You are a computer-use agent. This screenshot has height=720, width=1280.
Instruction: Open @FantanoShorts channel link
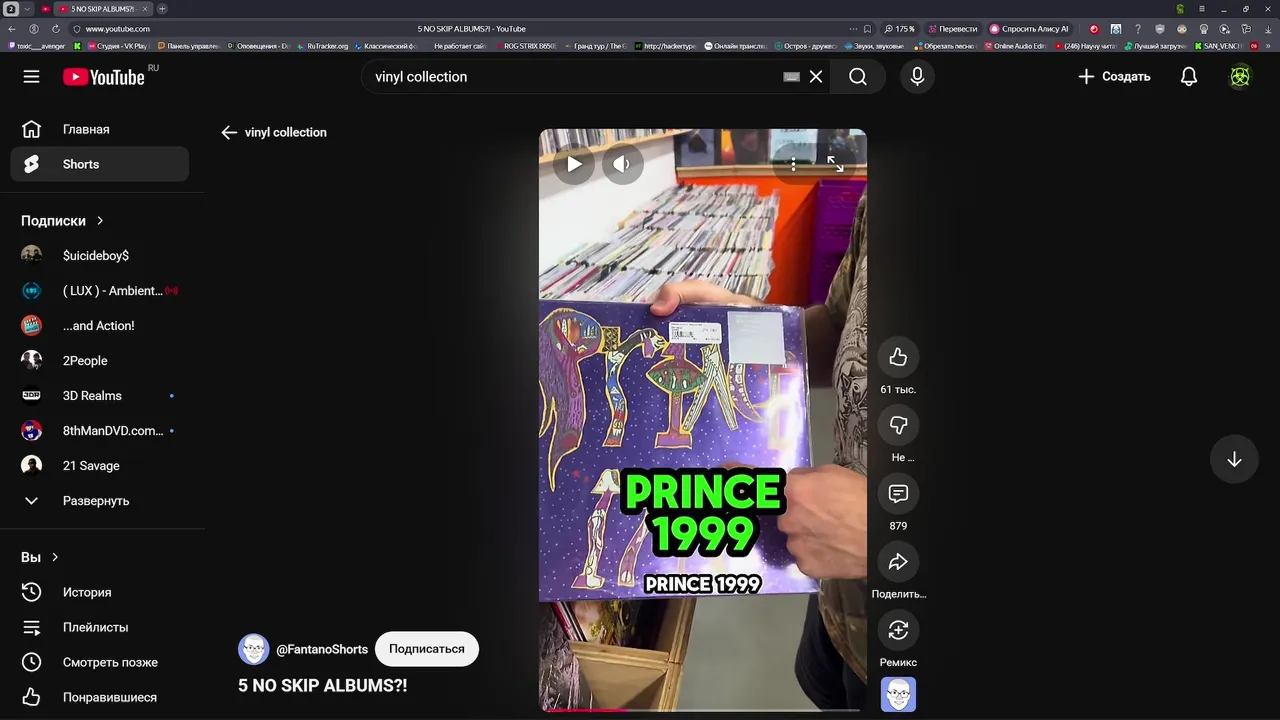point(322,649)
